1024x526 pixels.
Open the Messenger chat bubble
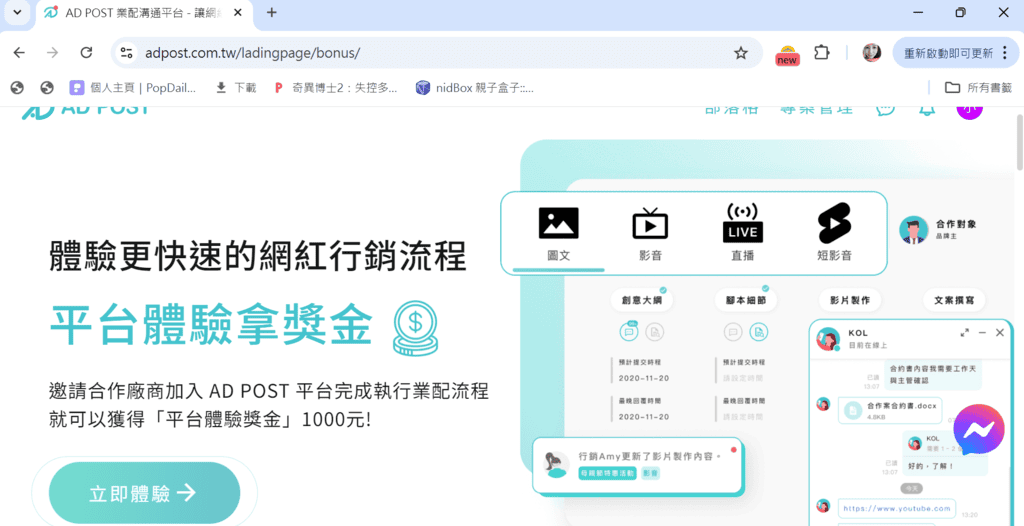979,429
